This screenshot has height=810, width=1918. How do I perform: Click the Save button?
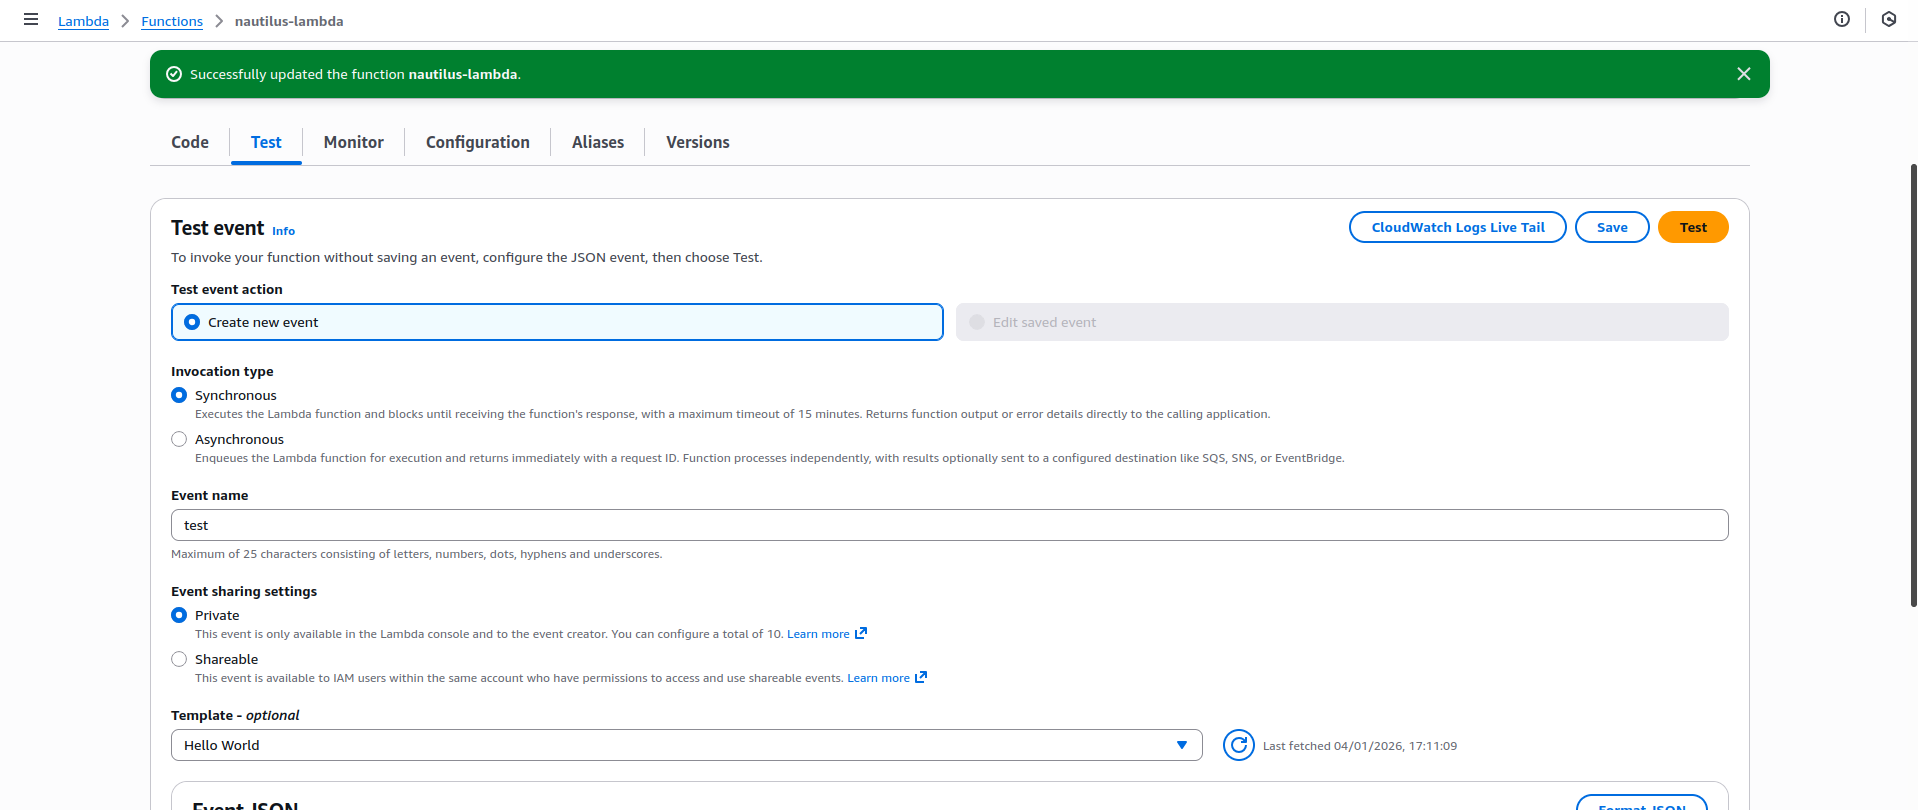[x=1612, y=227]
